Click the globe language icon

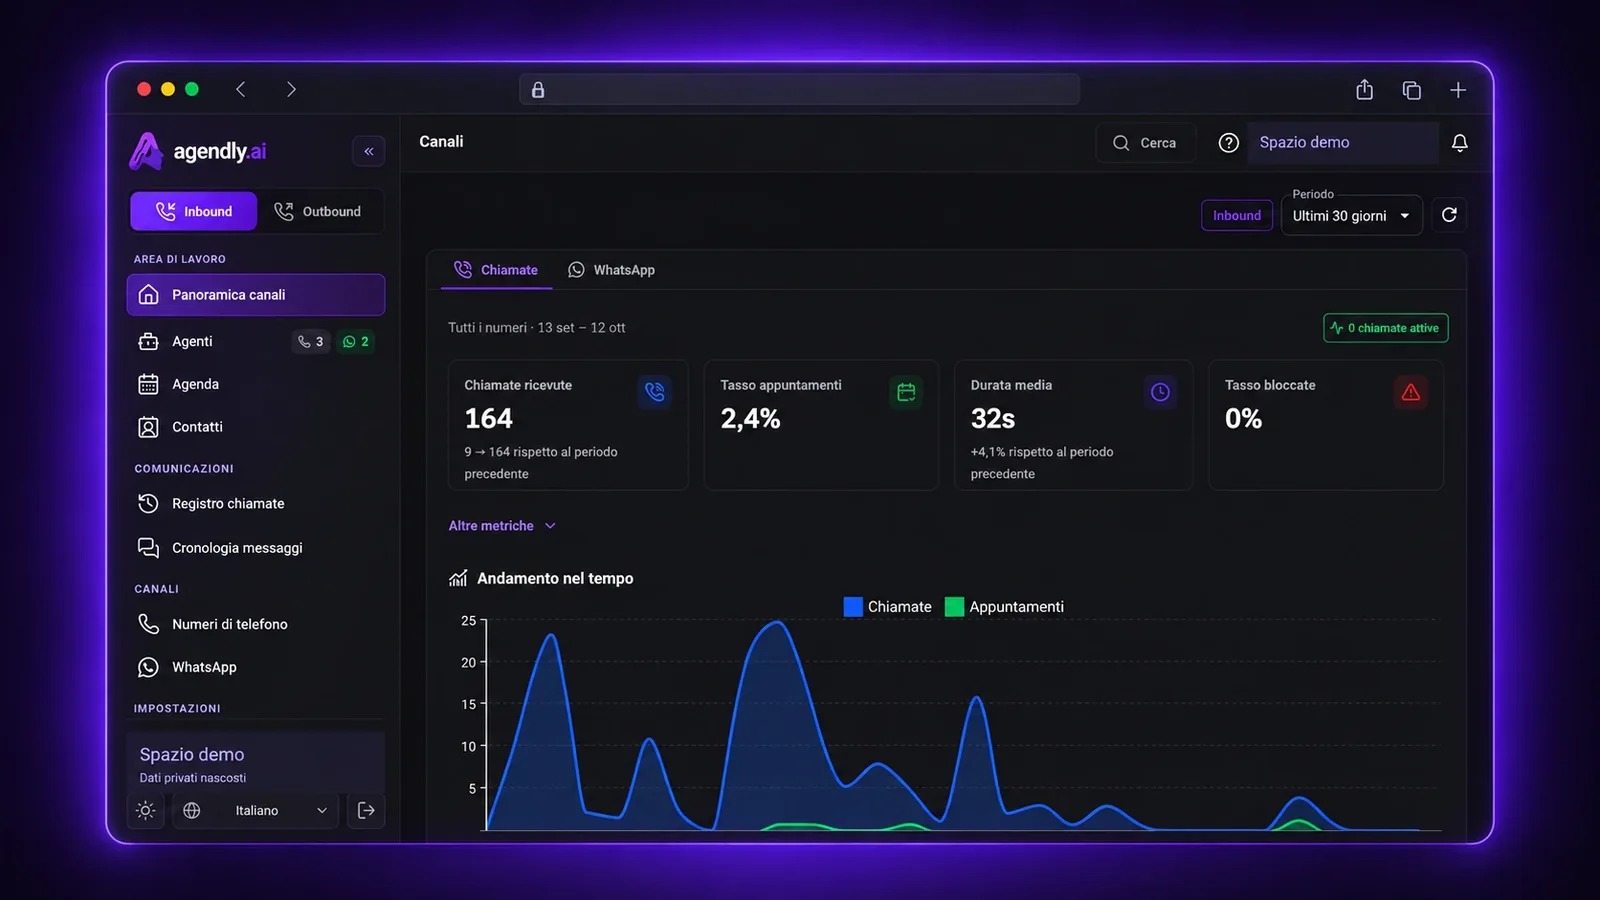(x=192, y=811)
